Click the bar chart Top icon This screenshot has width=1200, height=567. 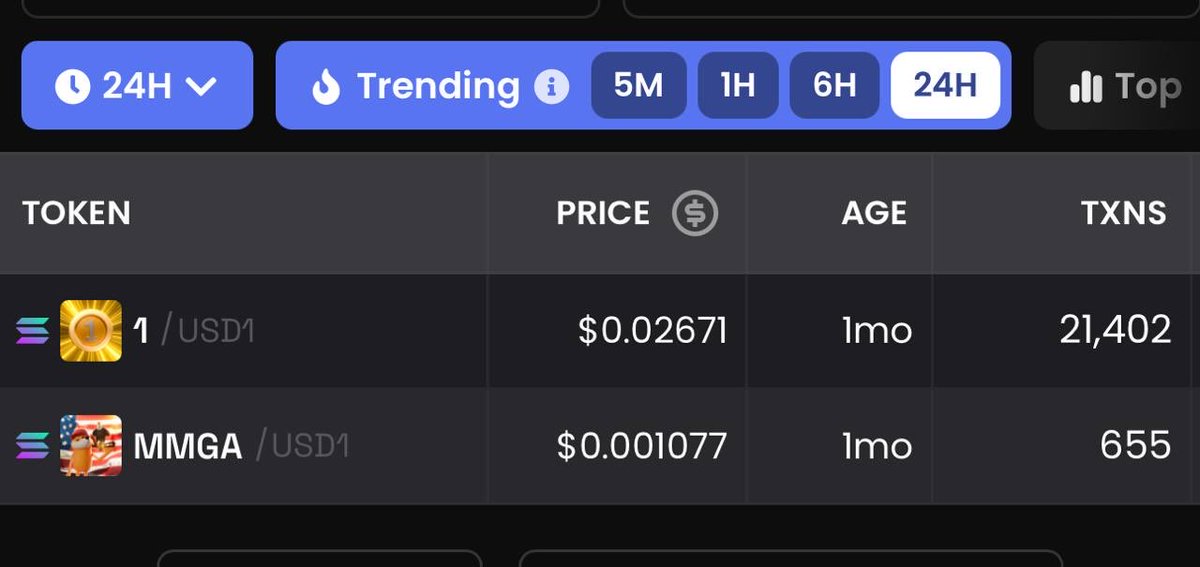click(x=1085, y=87)
